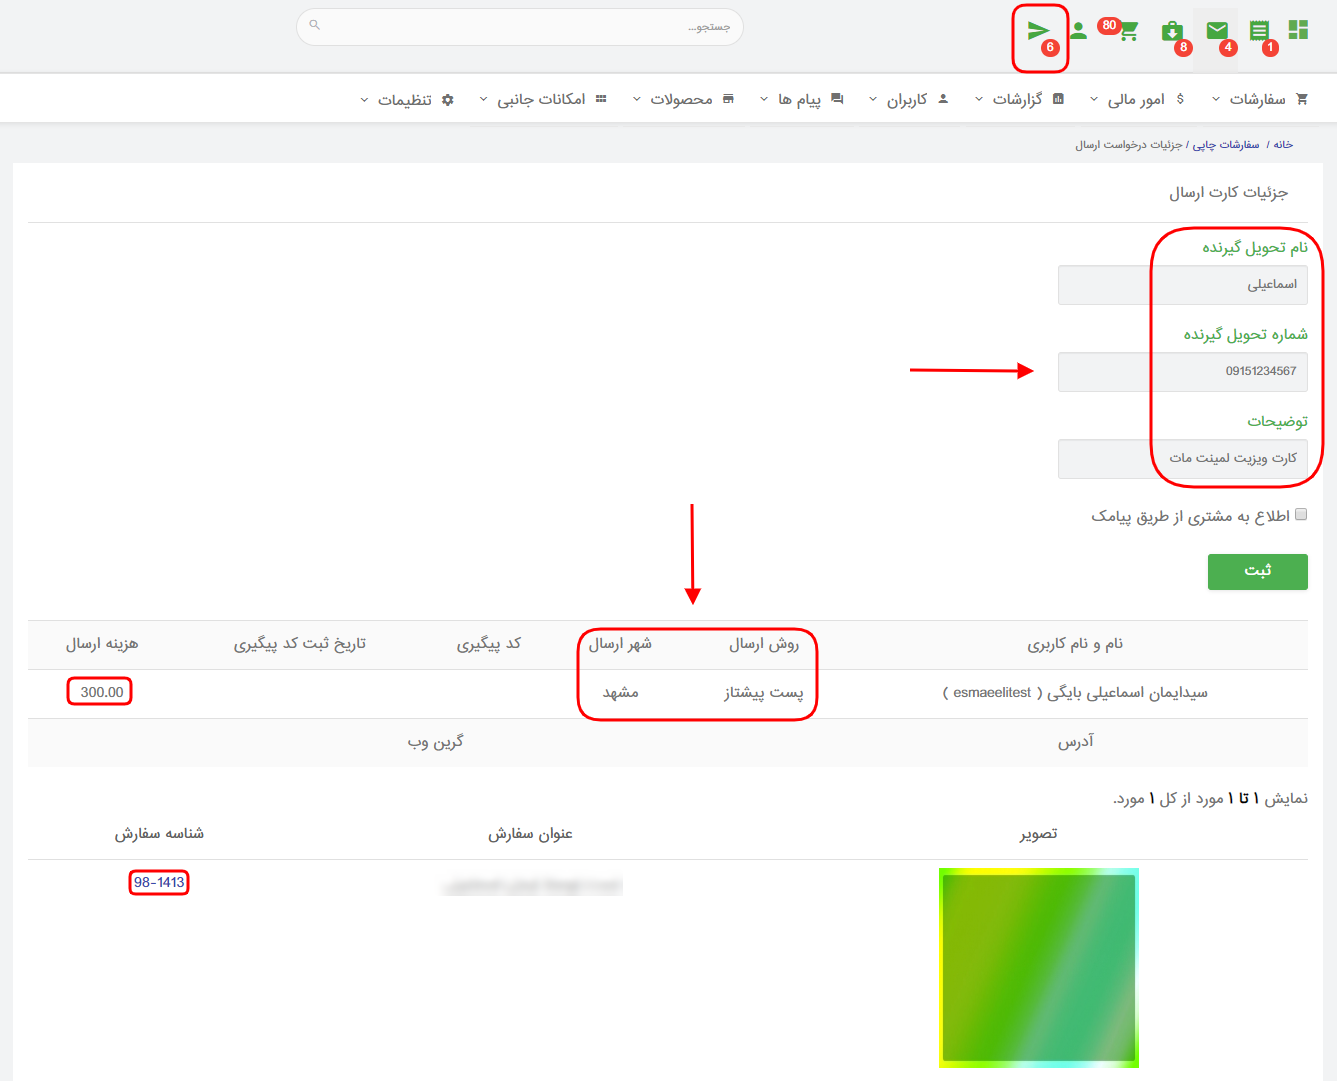Open the گزارشات menu
Image resolution: width=1337 pixels, height=1081 pixels.
click(x=1019, y=99)
